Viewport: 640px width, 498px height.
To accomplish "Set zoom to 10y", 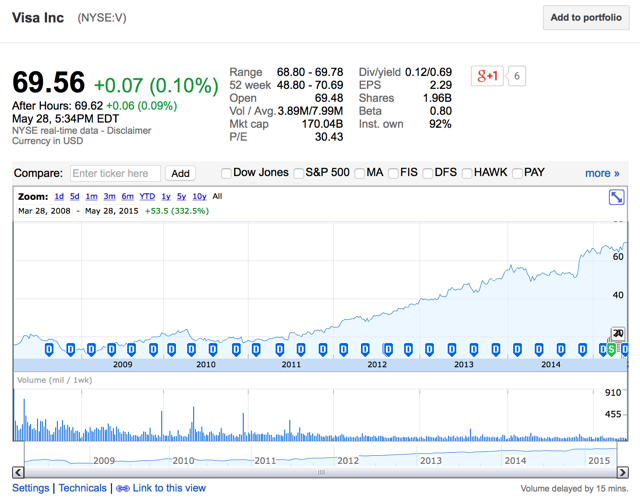I will pyautogui.click(x=200, y=196).
